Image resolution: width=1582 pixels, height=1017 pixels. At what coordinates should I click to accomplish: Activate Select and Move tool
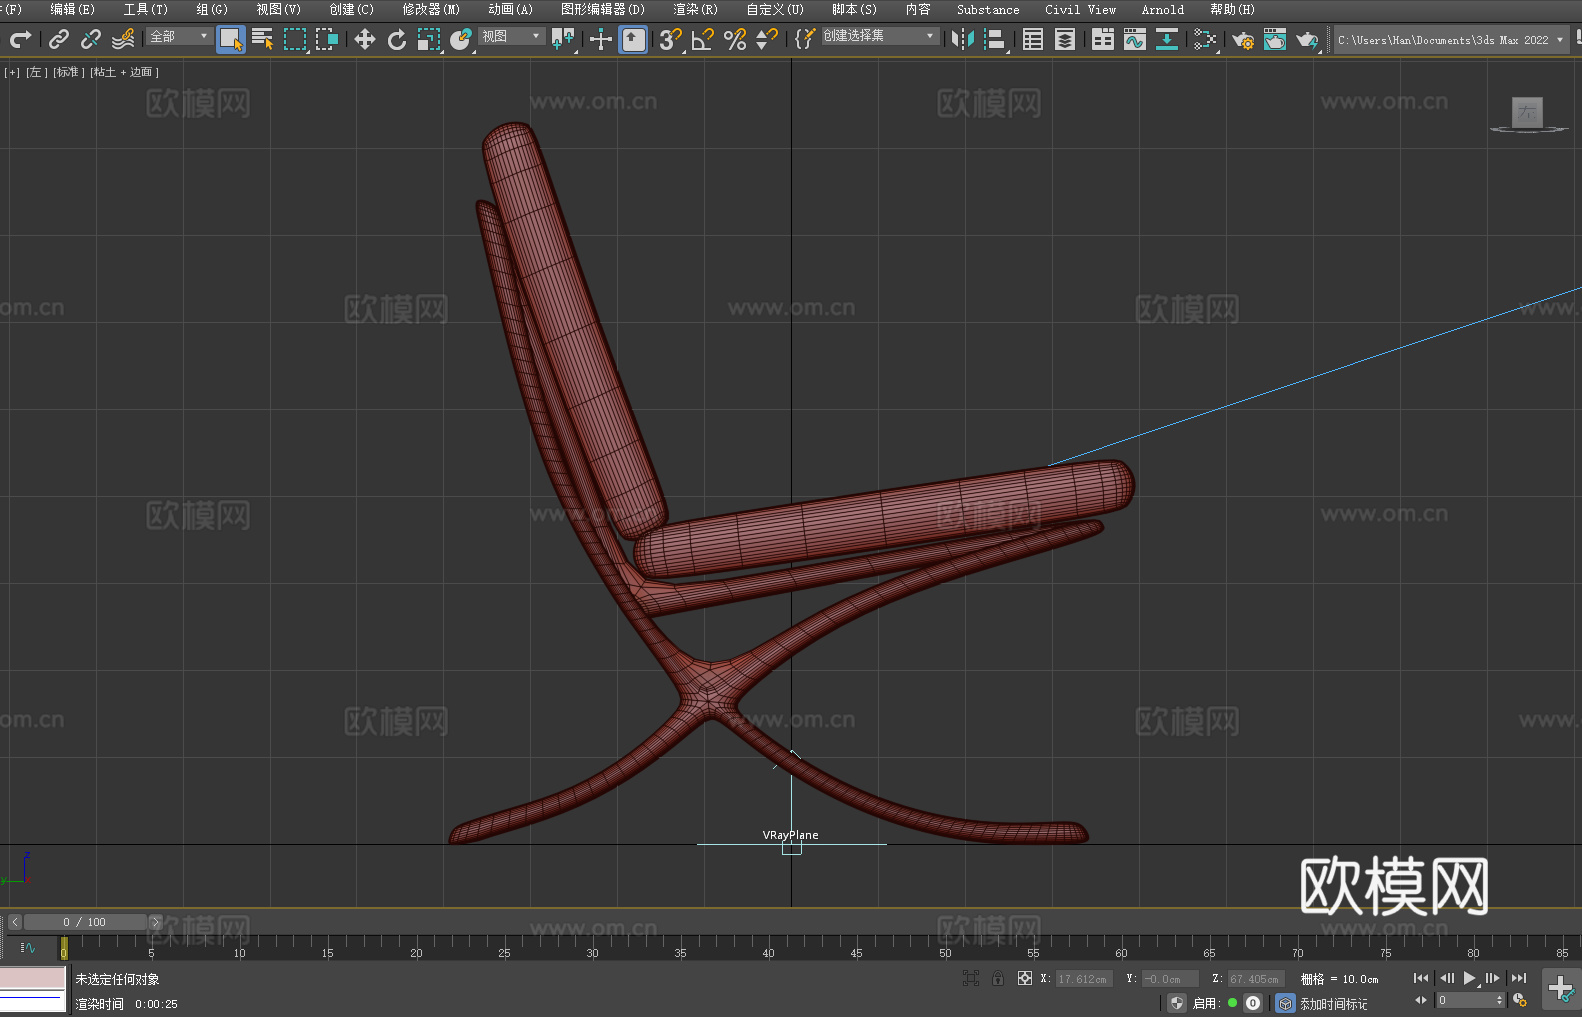click(x=365, y=39)
